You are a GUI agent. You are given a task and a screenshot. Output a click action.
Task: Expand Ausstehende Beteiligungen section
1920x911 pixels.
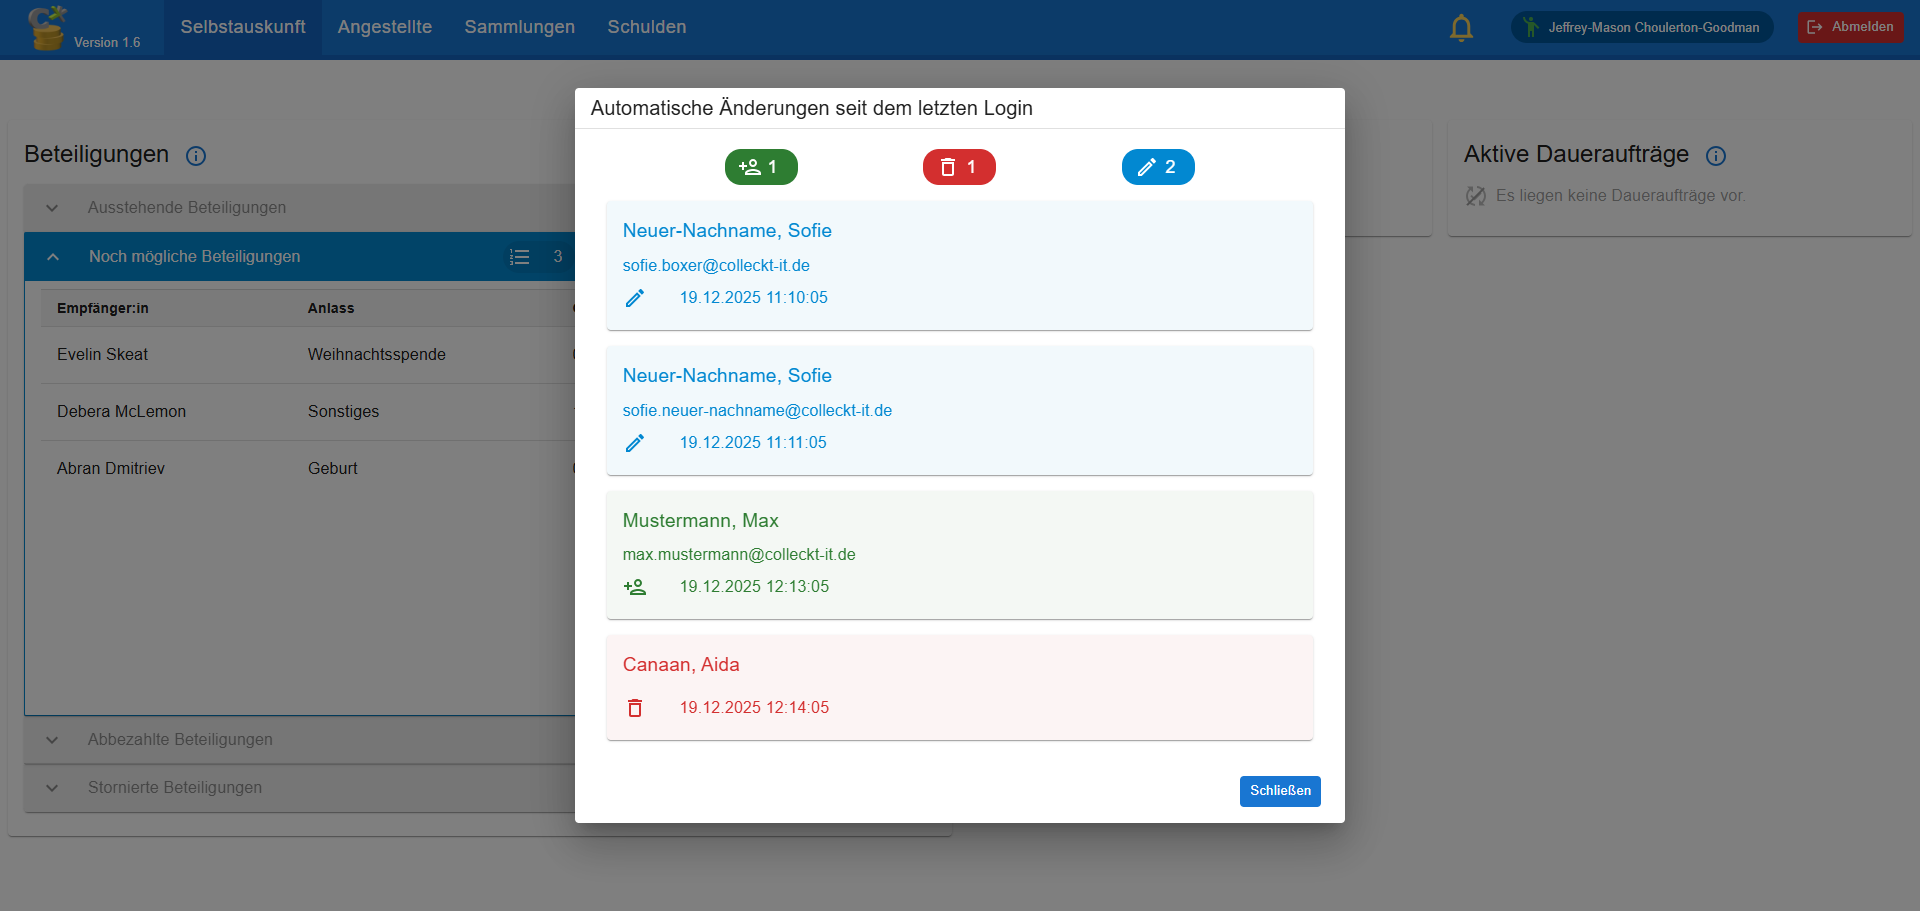53,208
